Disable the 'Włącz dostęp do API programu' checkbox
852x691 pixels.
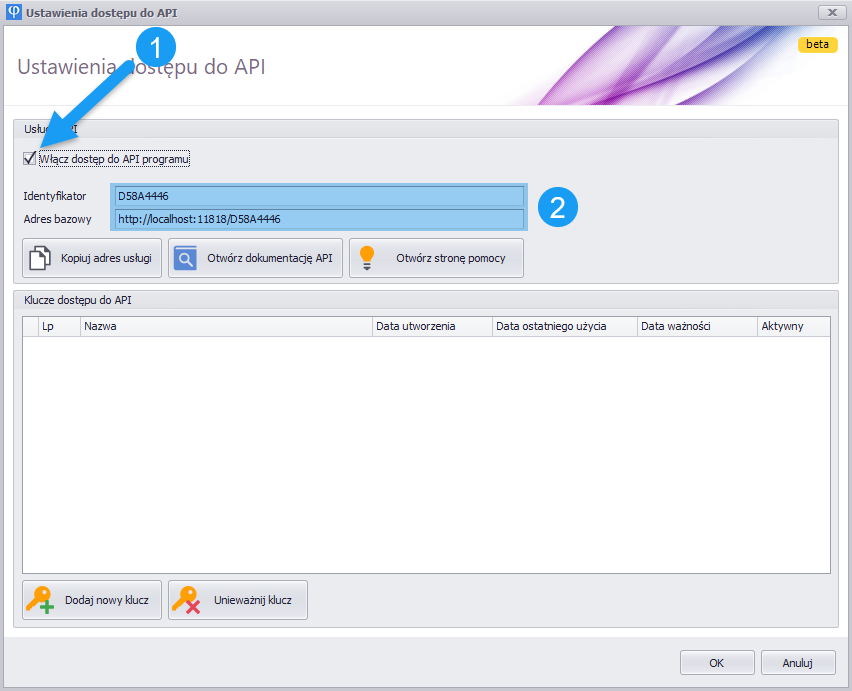[29, 158]
